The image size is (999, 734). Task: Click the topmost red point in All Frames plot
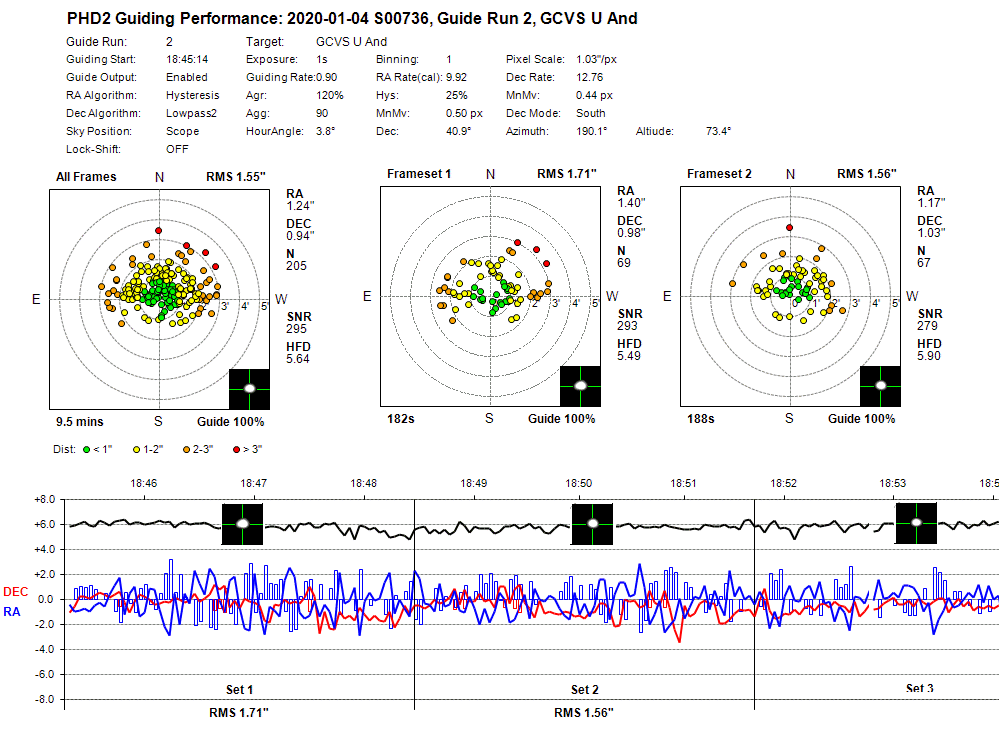coord(159,231)
